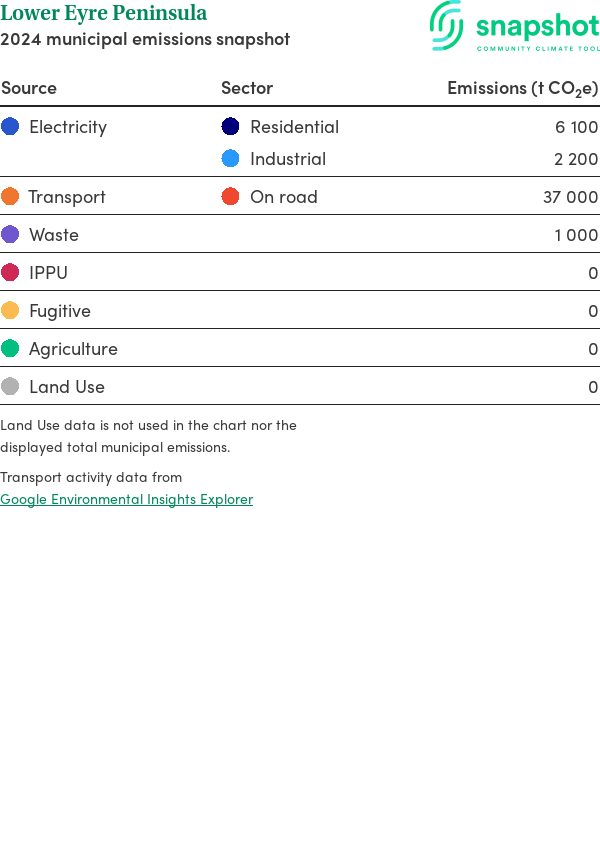Click the grey Land Use source dot
Screen dimensions: 600x850
pyautogui.click(x=10, y=386)
